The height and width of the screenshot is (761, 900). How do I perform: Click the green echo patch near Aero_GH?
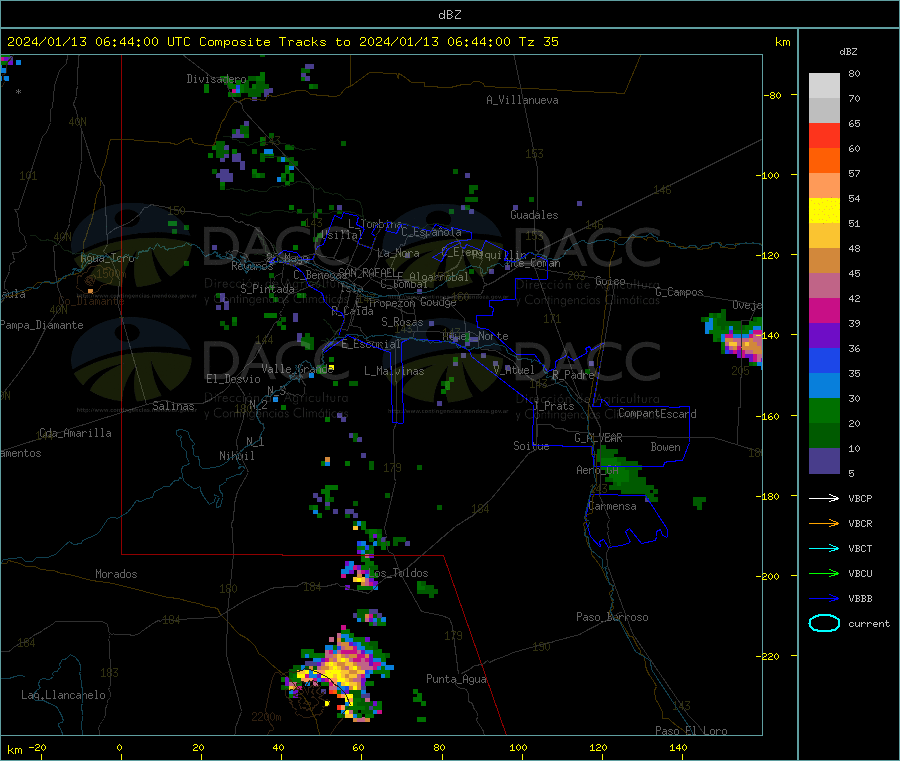627,473
